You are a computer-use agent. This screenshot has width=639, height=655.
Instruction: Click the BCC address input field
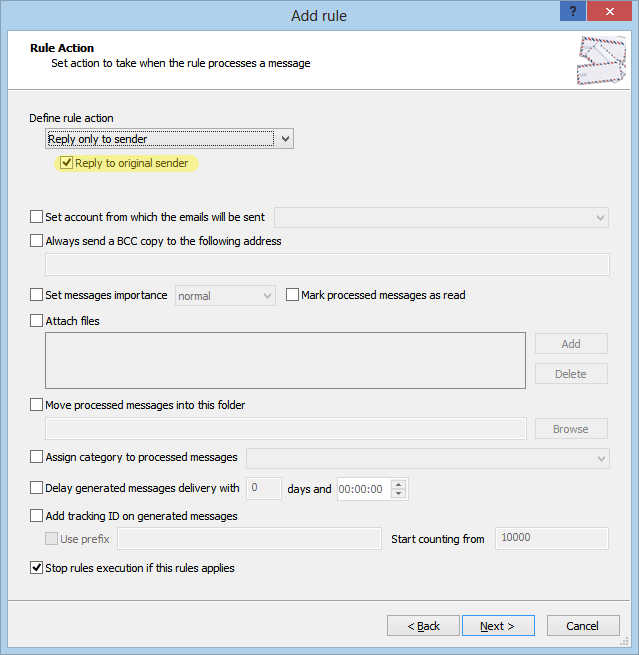click(x=327, y=264)
